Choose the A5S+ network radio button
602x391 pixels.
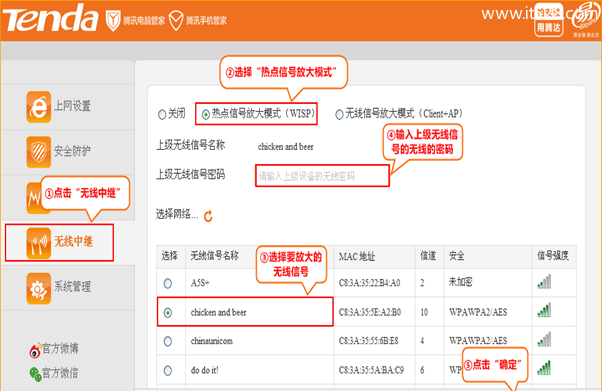pyautogui.click(x=168, y=283)
